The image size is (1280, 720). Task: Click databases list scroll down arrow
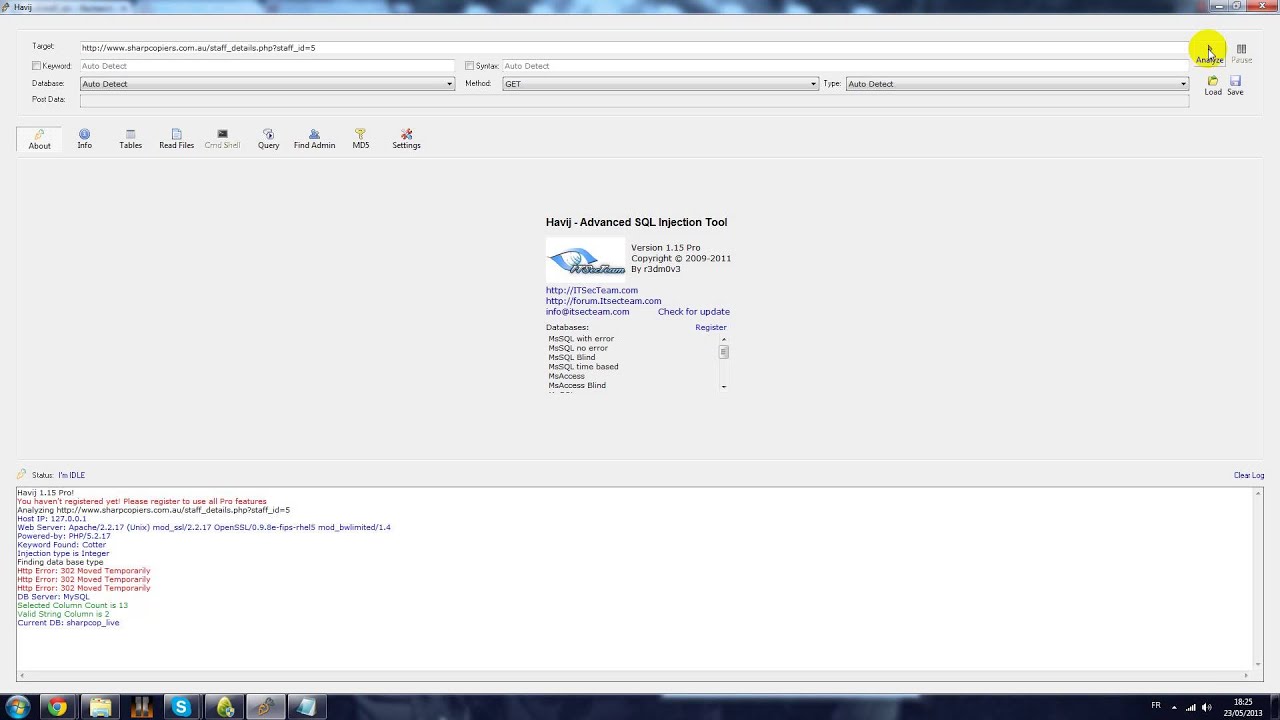tap(724, 386)
